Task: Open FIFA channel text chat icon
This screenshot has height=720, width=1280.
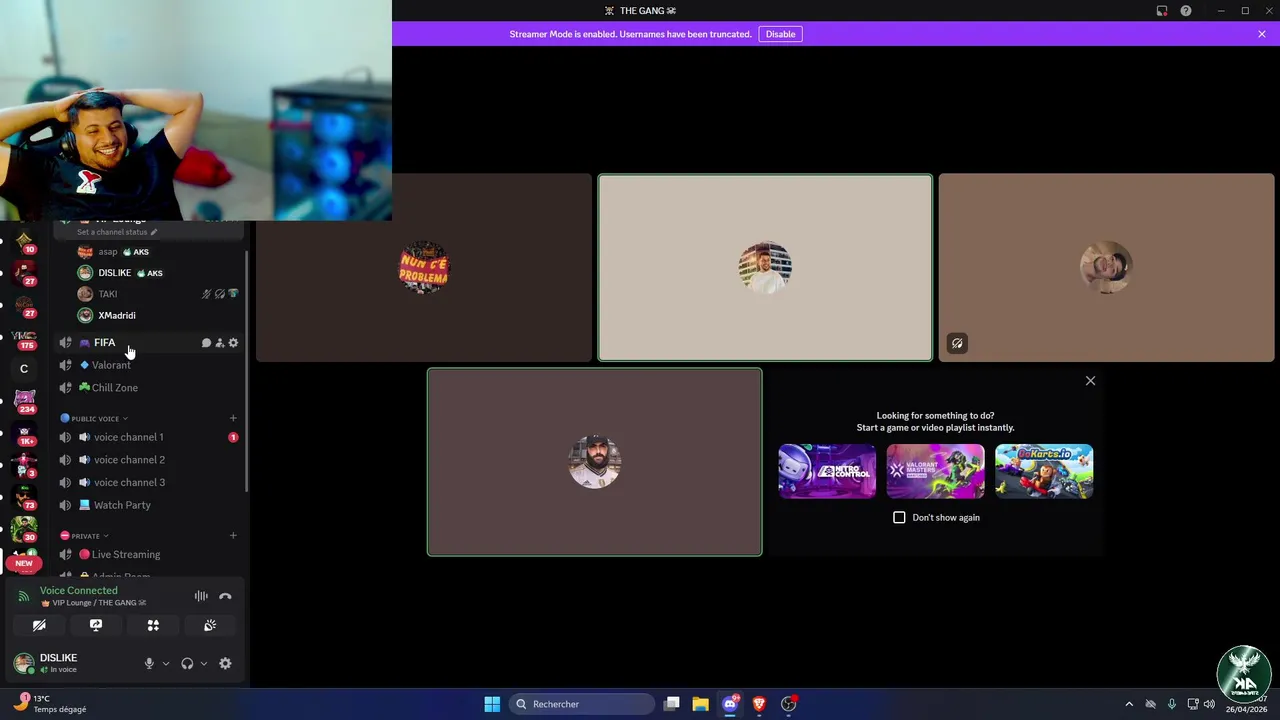Action: click(x=206, y=343)
